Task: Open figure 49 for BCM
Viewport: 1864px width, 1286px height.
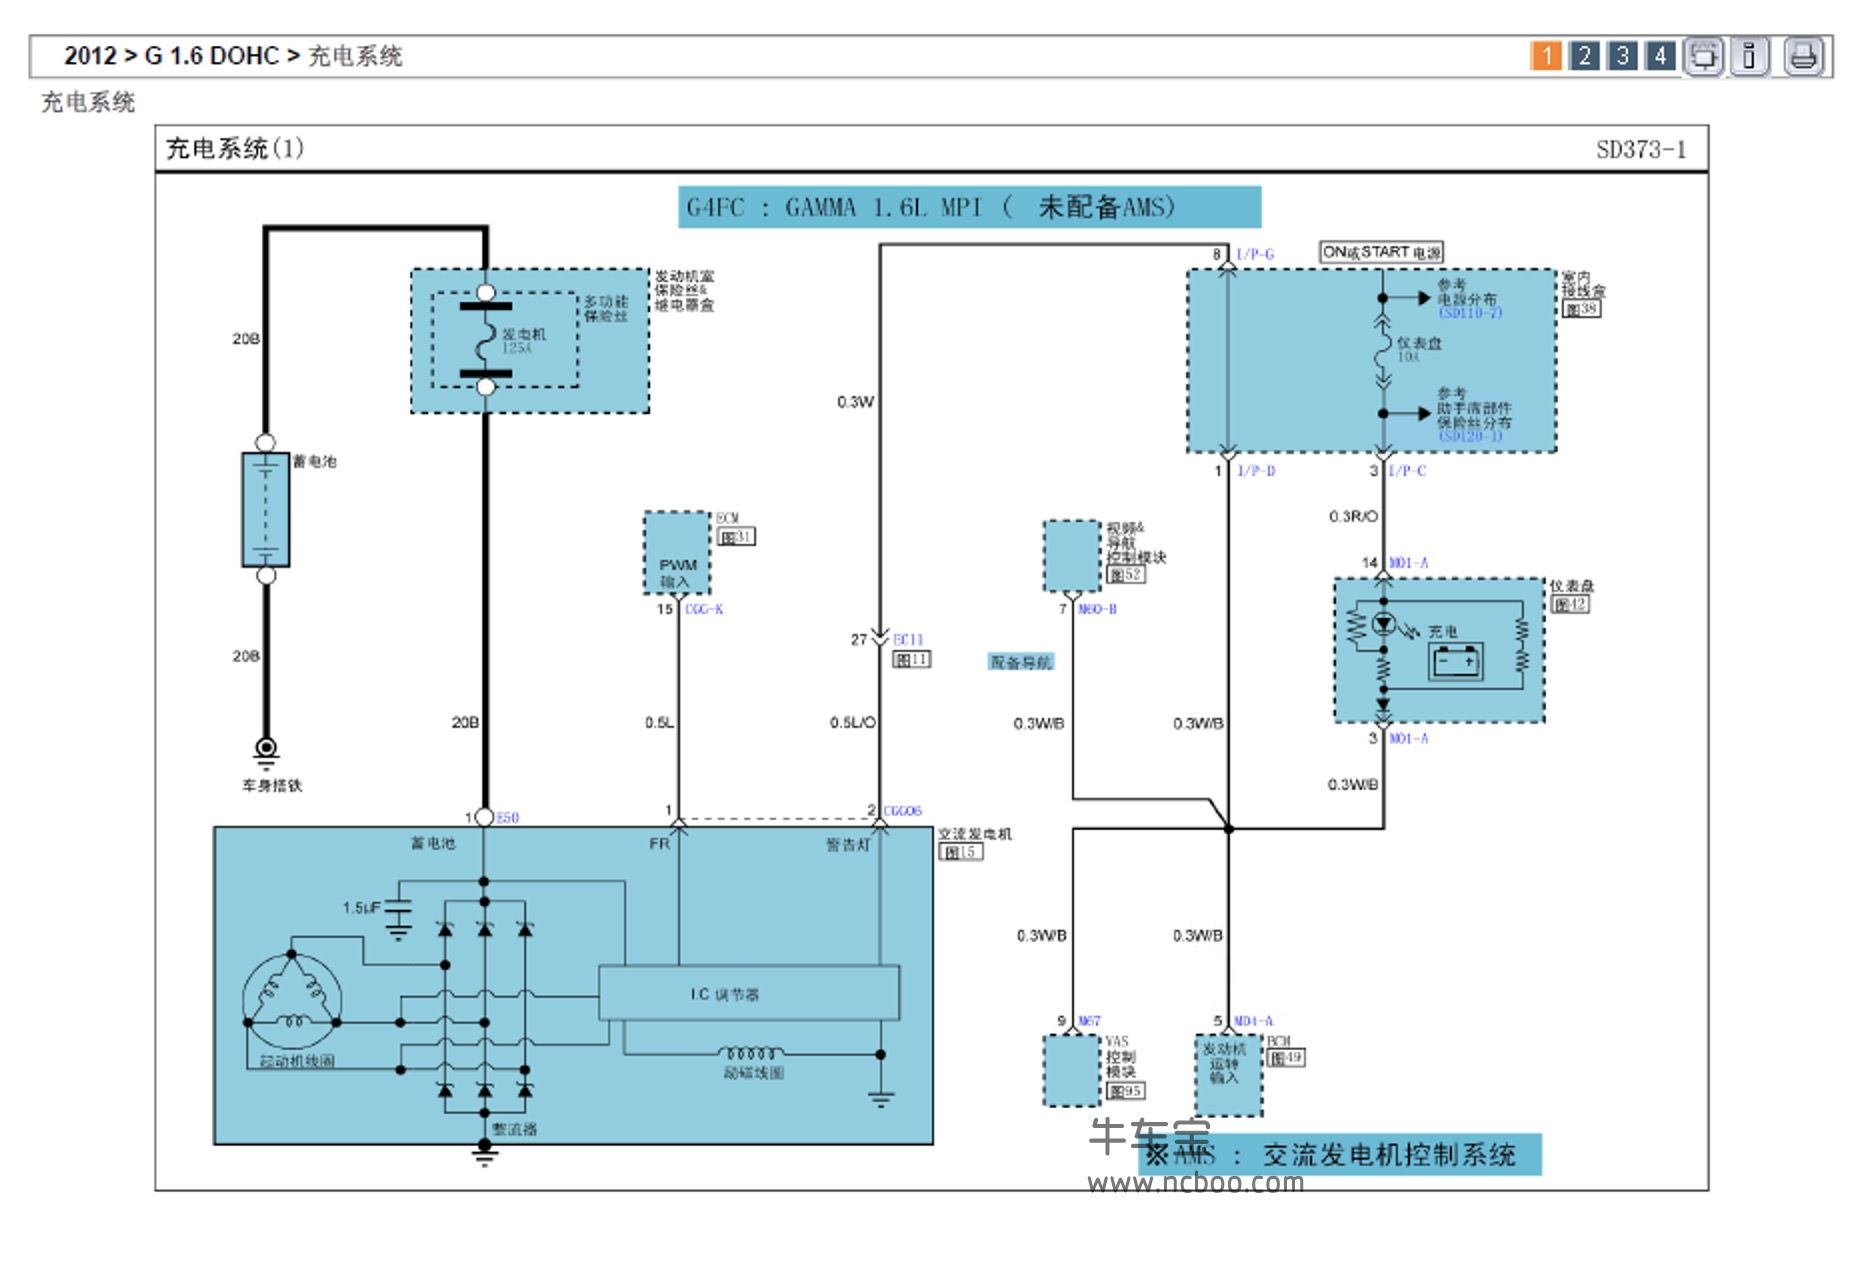Action: coord(1286,1058)
